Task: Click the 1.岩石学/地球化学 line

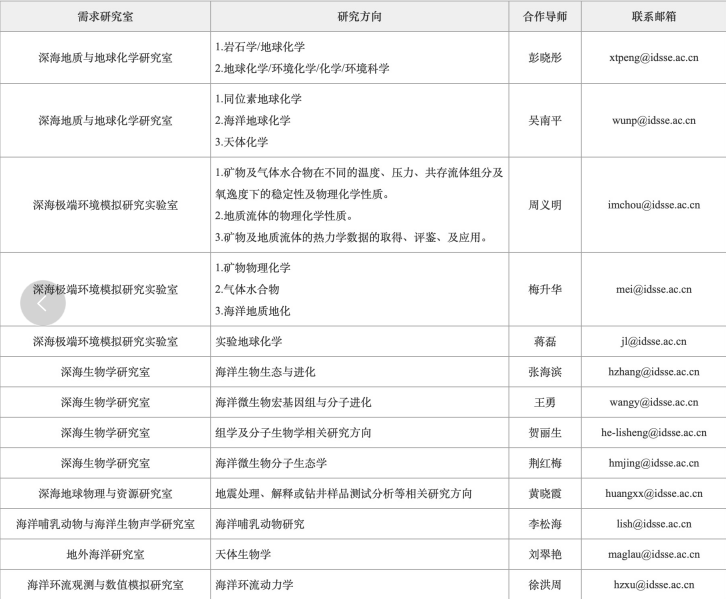Action: [x=260, y=47]
